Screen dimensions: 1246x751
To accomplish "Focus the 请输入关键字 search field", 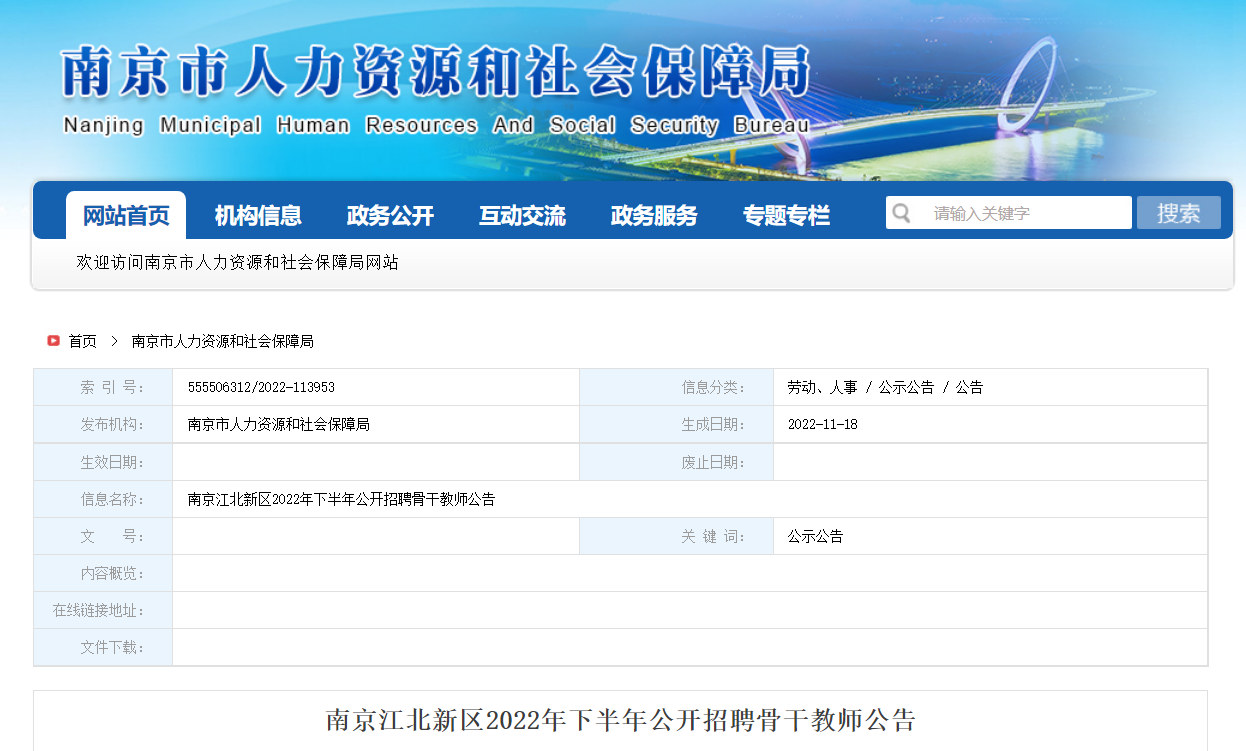I will coord(1025,213).
